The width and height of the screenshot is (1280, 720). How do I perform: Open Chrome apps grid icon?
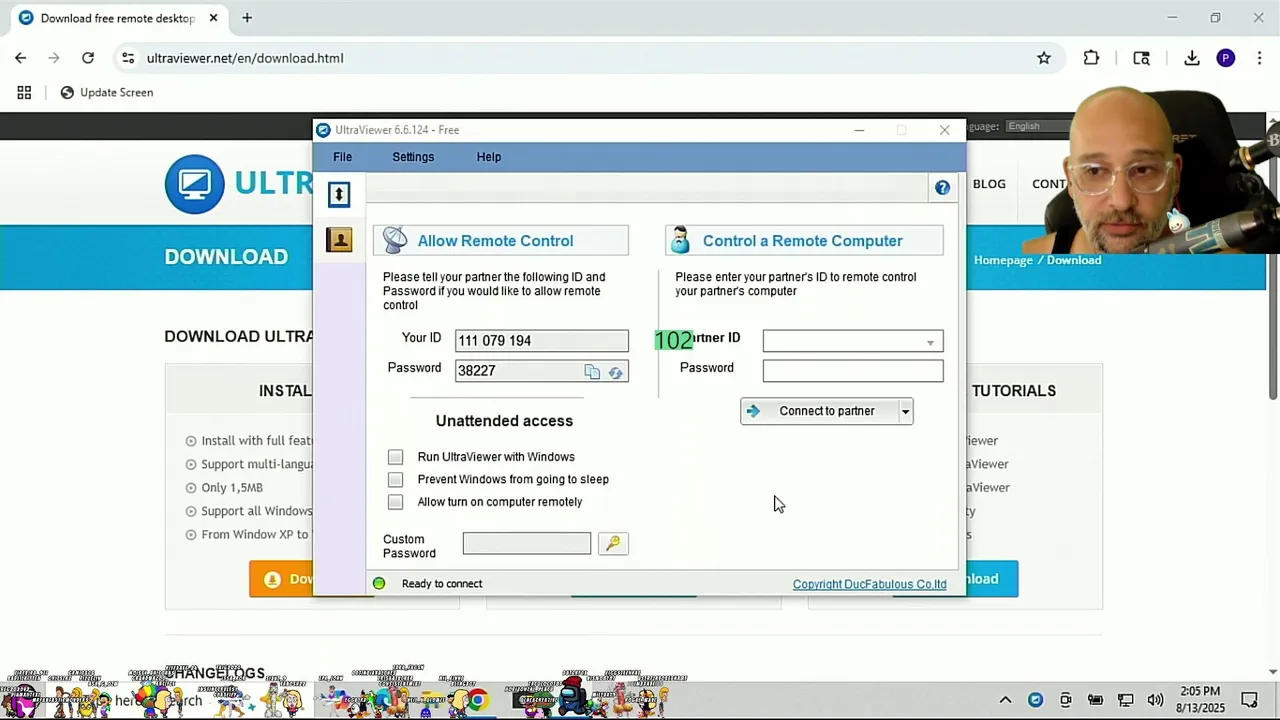pyautogui.click(x=24, y=92)
